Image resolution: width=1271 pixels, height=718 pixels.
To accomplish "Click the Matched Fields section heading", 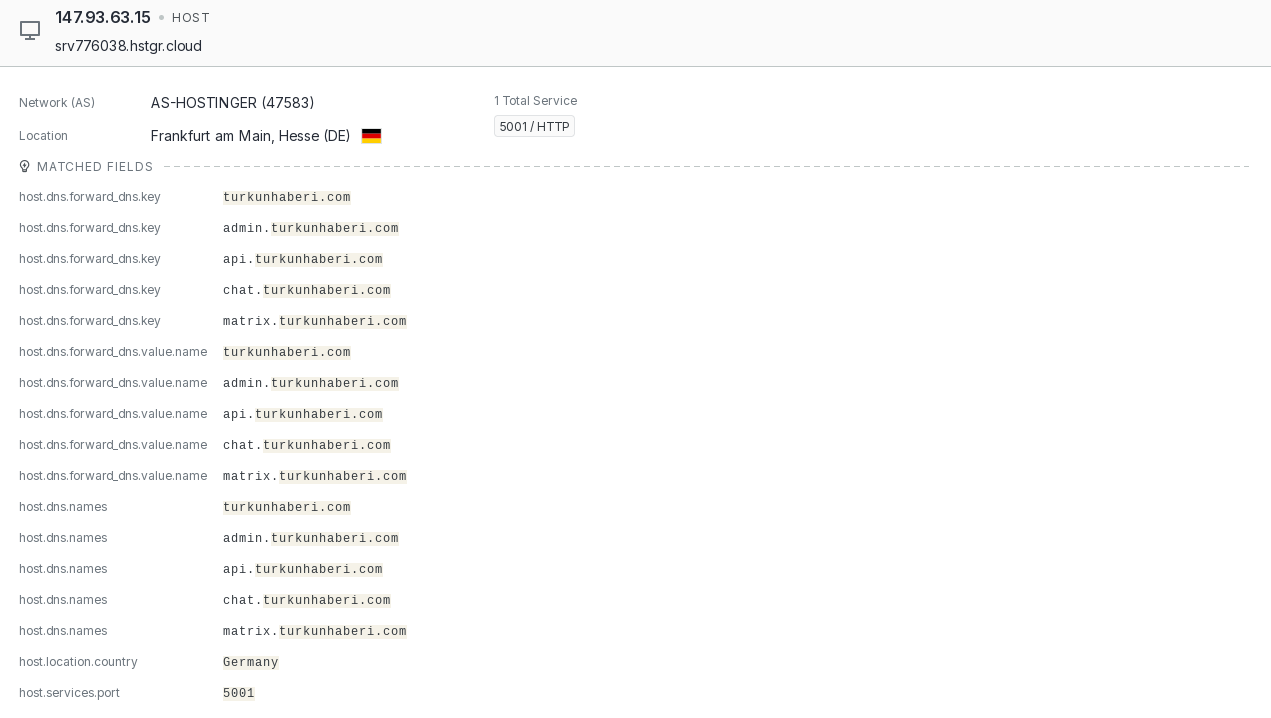I will tap(95, 167).
